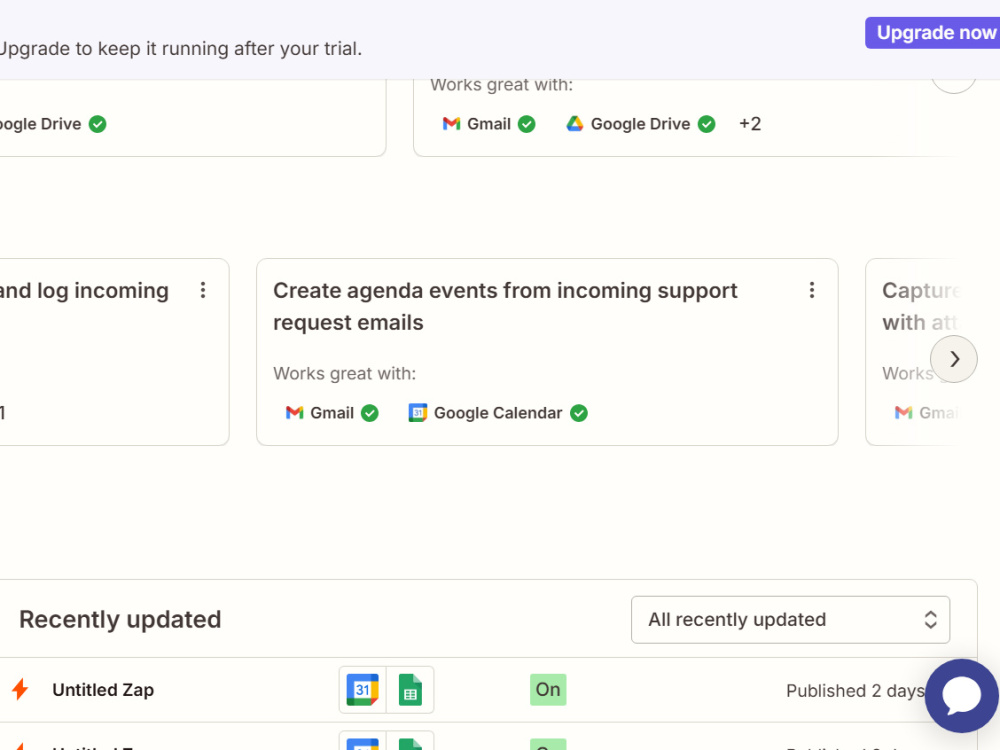1000x750 pixels.
Task: Open the agenda events card's three-dot menu
Action: point(811,290)
